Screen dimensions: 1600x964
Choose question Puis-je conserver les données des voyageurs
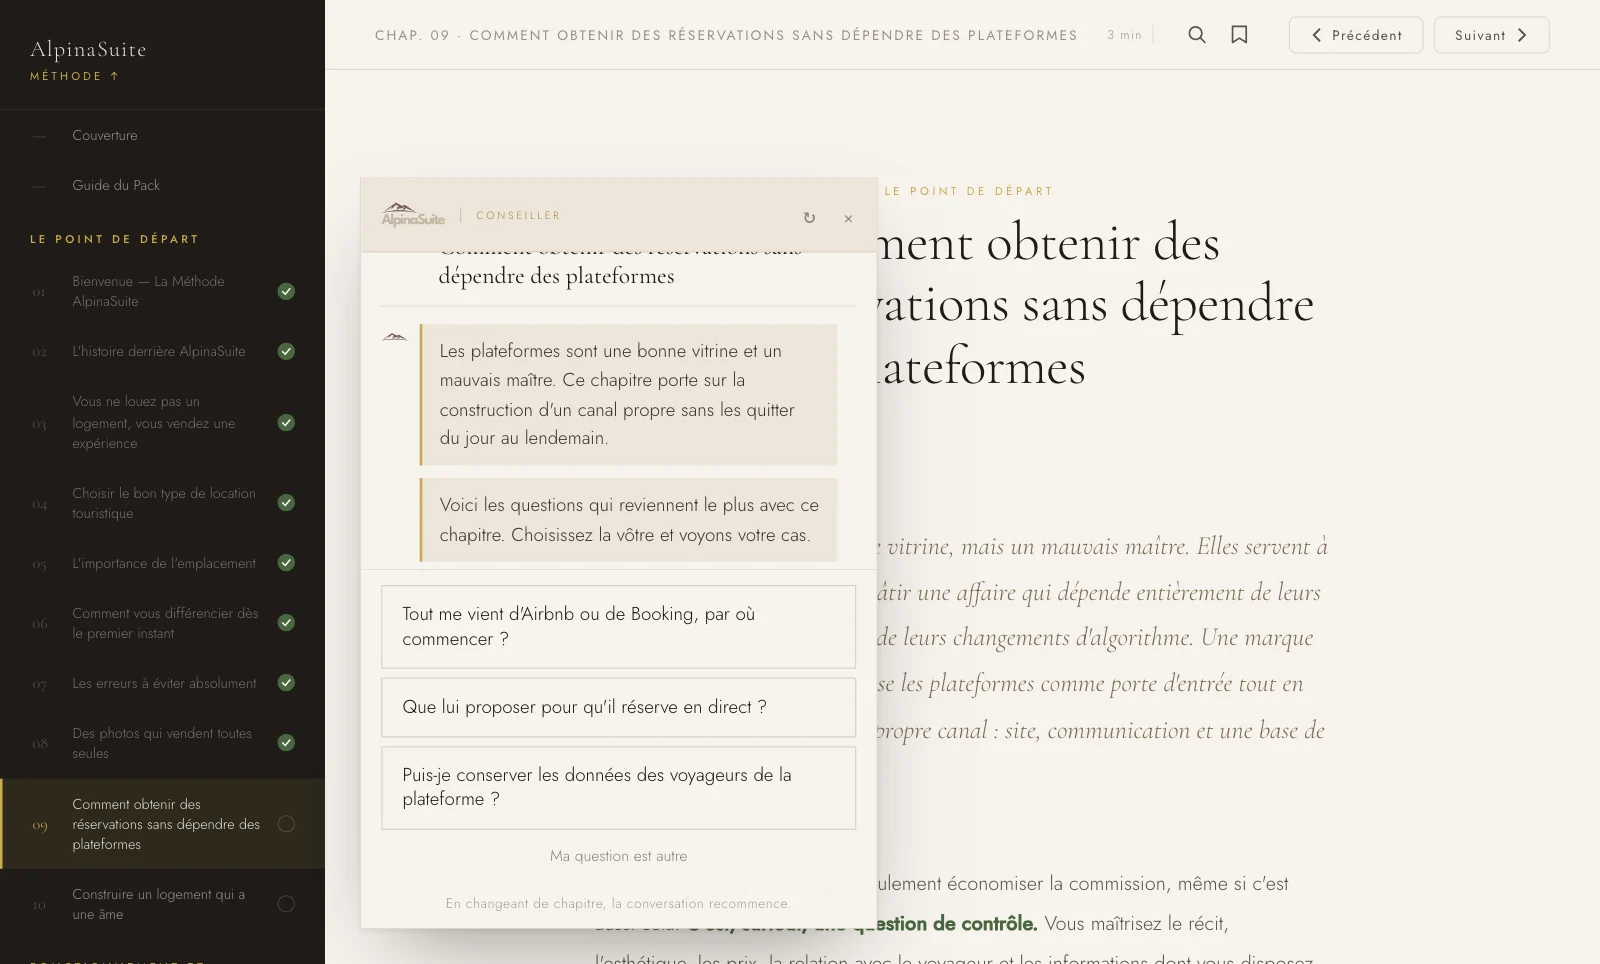[618, 788]
